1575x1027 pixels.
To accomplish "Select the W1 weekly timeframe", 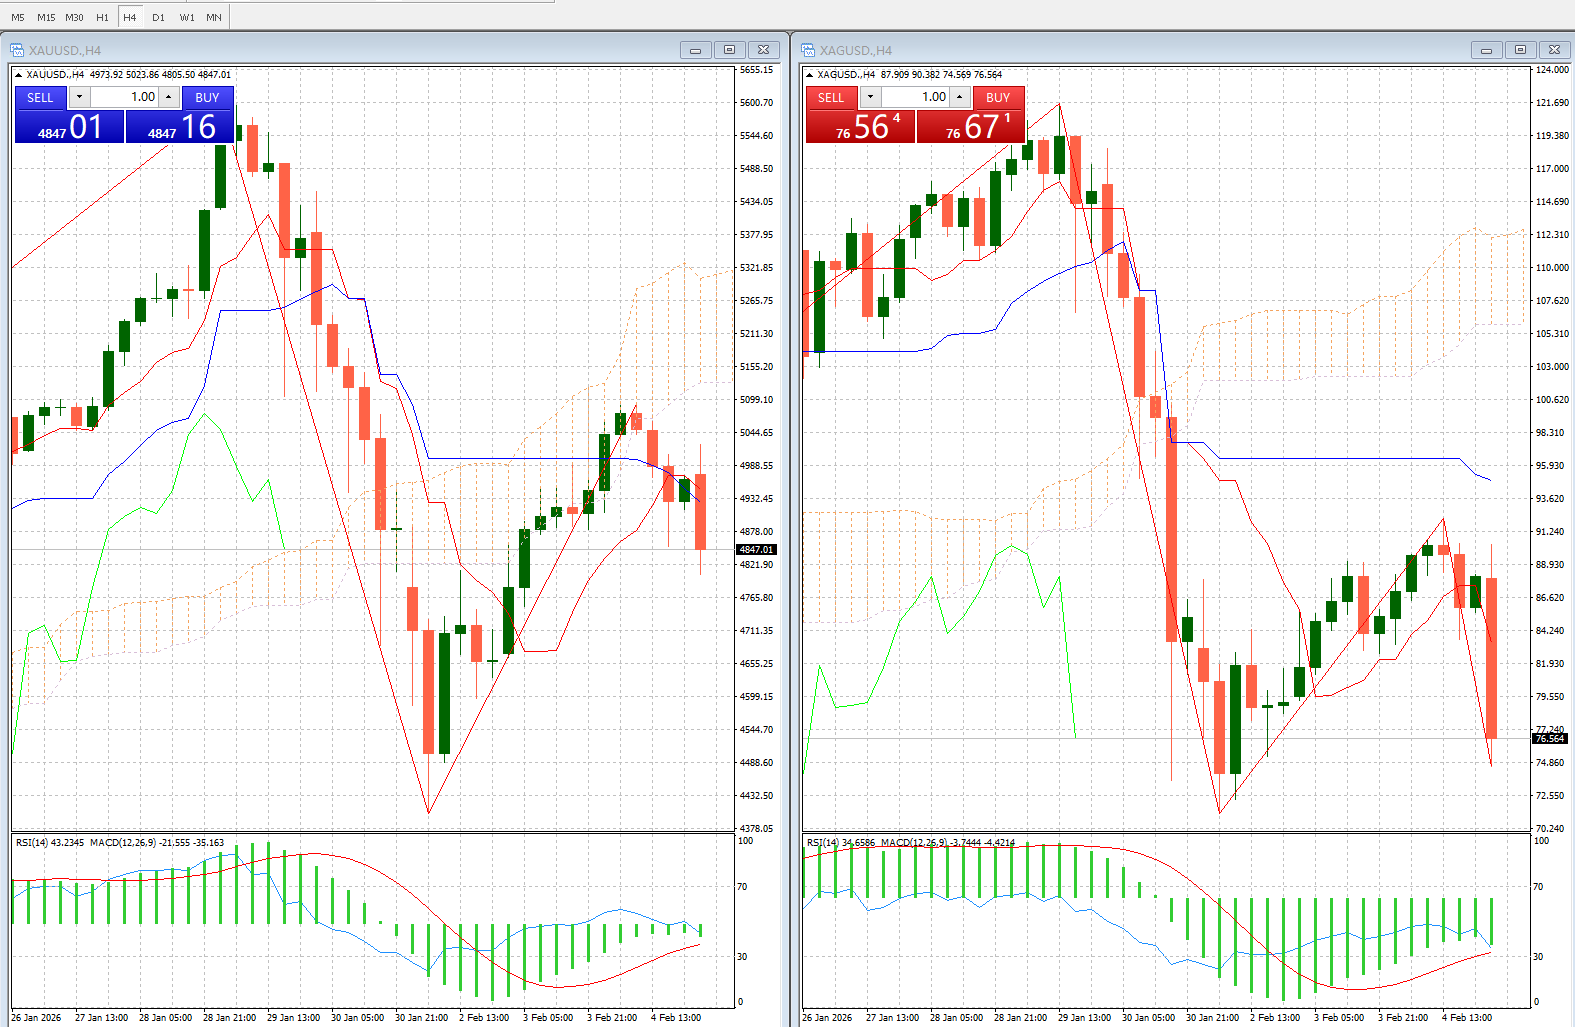I will tap(187, 17).
